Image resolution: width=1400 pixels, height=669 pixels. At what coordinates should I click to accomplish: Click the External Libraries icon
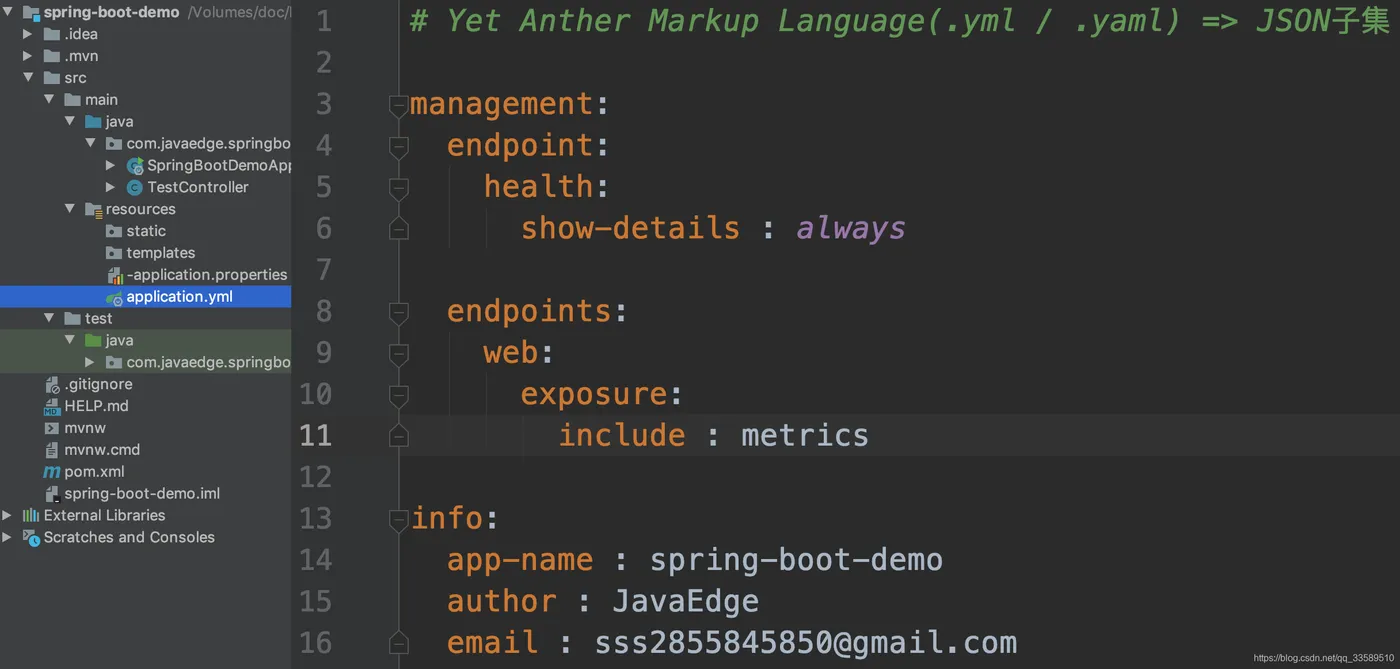(31, 516)
